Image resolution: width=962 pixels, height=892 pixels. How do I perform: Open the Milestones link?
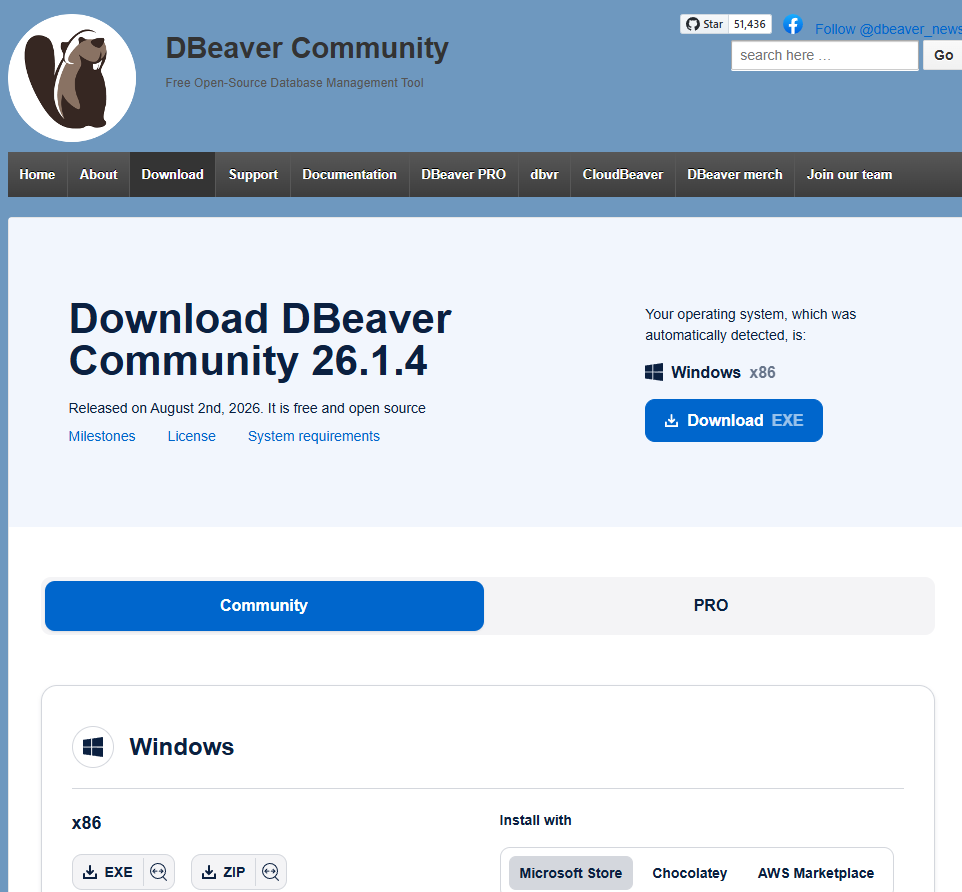pos(102,436)
